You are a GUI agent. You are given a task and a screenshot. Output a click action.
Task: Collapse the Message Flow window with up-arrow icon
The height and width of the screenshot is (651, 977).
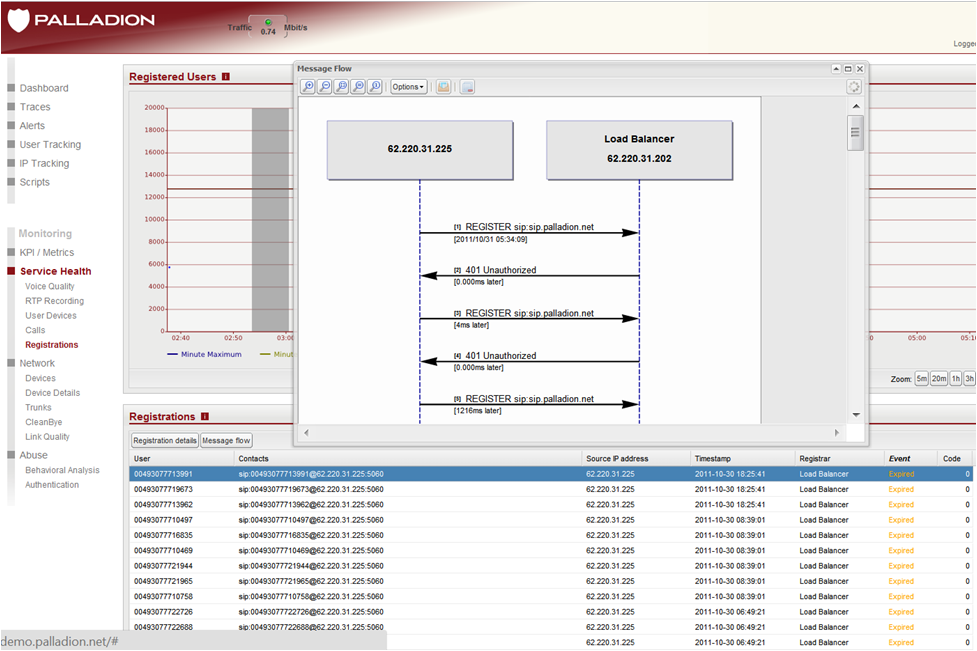point(836,69)
